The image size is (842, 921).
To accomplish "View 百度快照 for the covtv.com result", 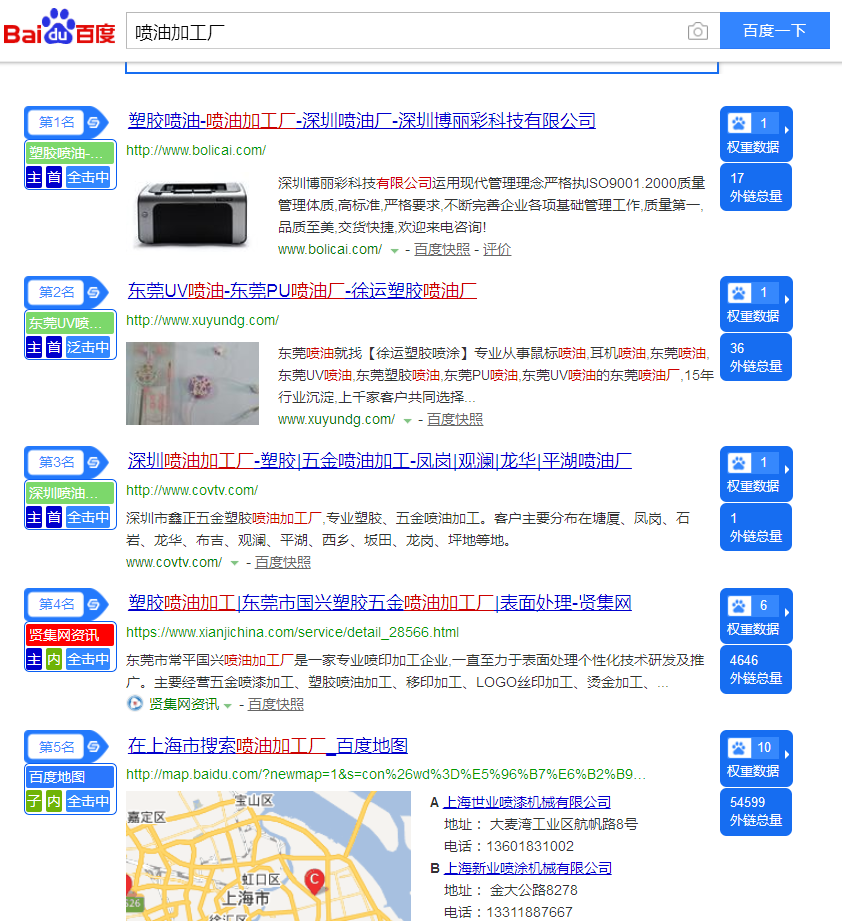I will point(282,562).
